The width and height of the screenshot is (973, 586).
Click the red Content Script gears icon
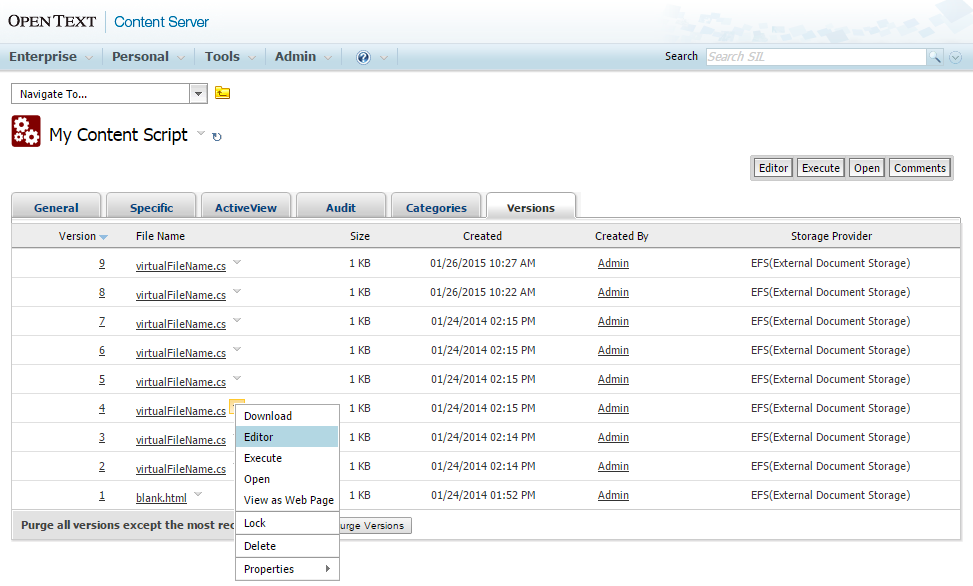point(26,132)
